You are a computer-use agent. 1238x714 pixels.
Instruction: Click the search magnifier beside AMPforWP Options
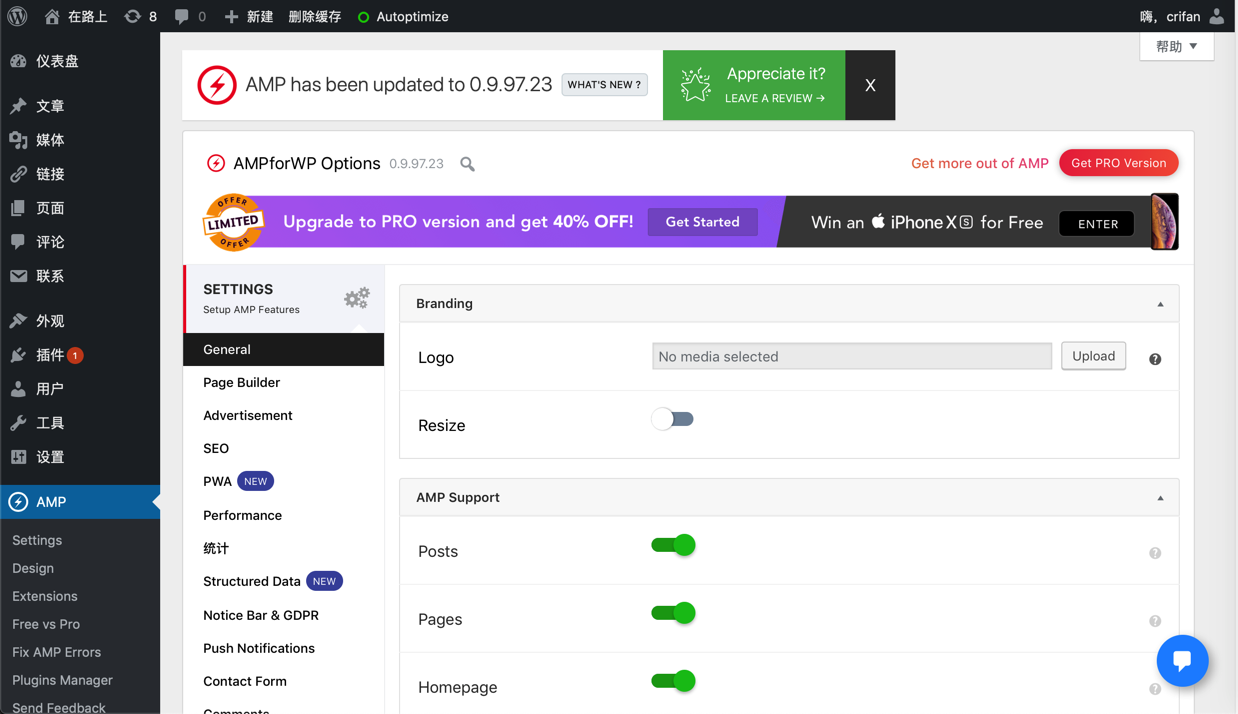pos(467,164)
